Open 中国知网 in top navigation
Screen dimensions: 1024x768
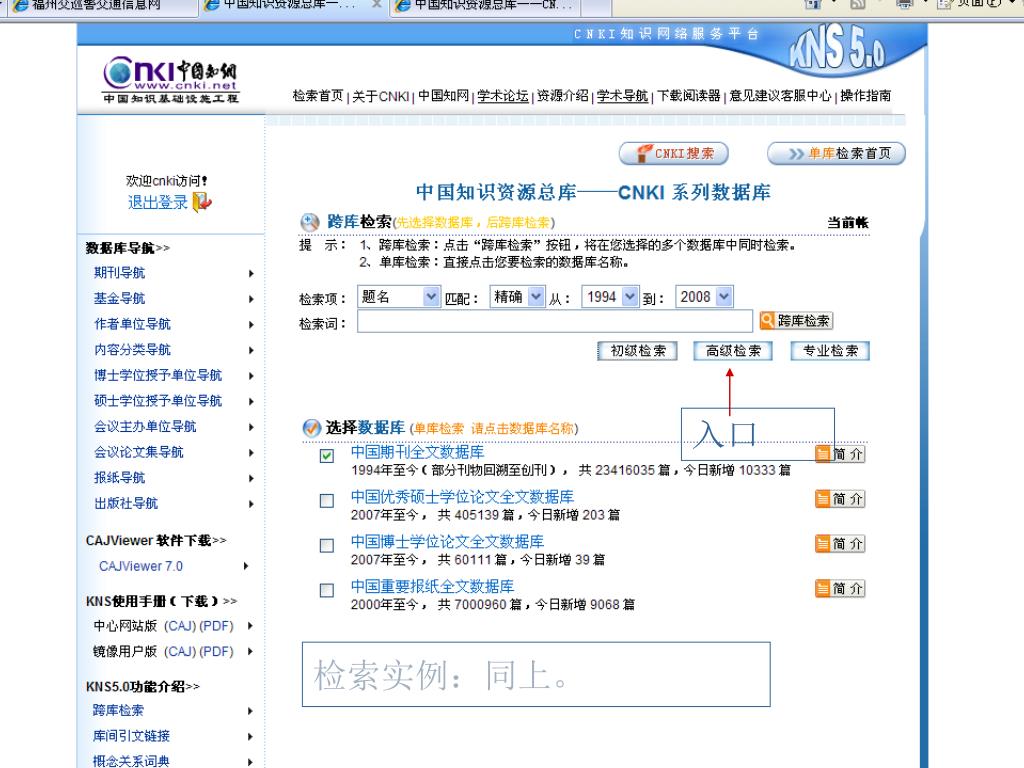443,96
